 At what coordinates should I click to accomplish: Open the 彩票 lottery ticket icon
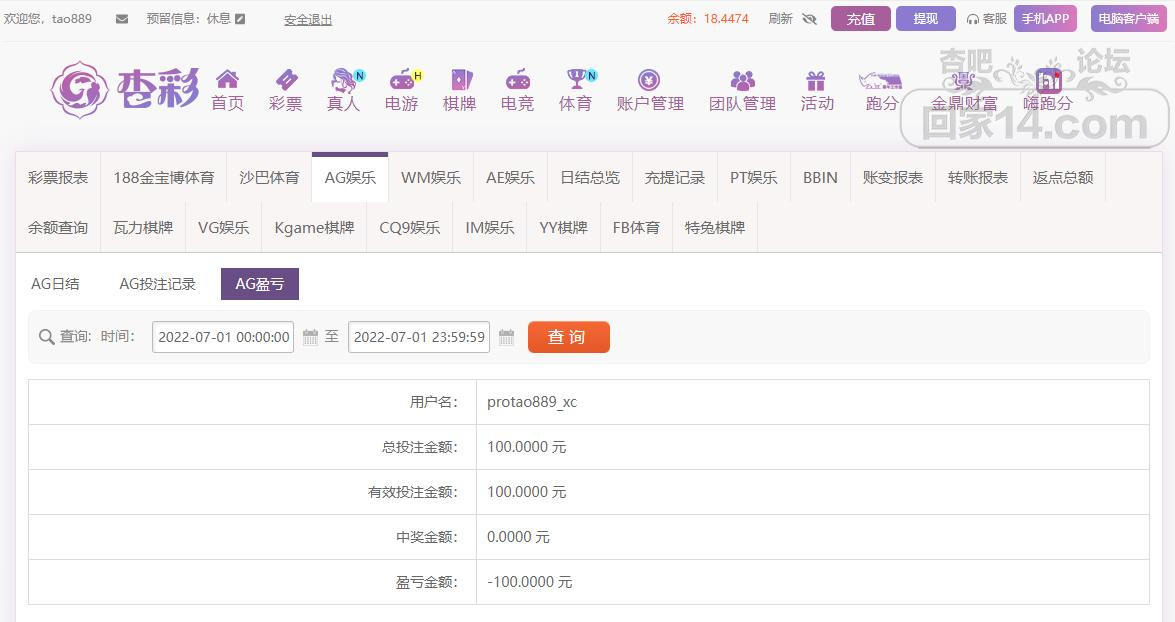point(286,79)
